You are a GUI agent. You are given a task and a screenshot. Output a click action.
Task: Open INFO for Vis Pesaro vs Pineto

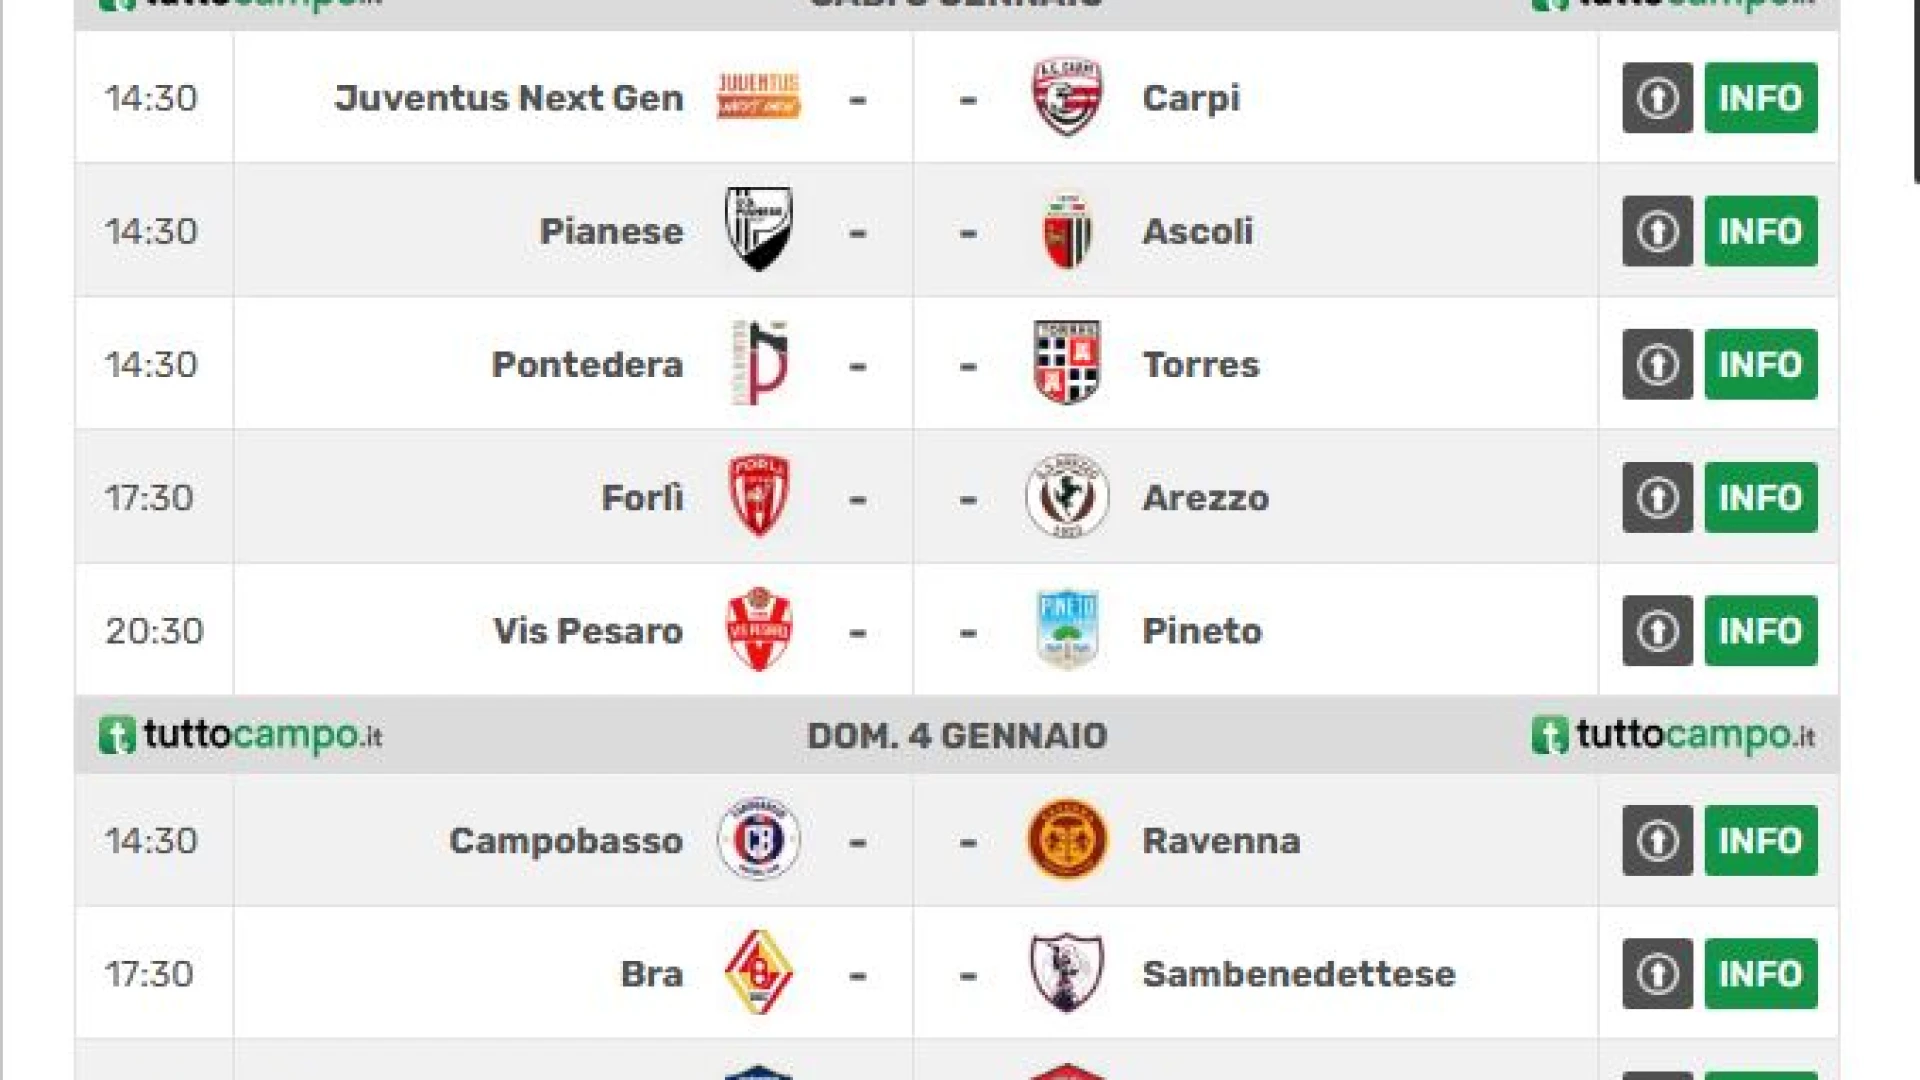[1760, 631]
